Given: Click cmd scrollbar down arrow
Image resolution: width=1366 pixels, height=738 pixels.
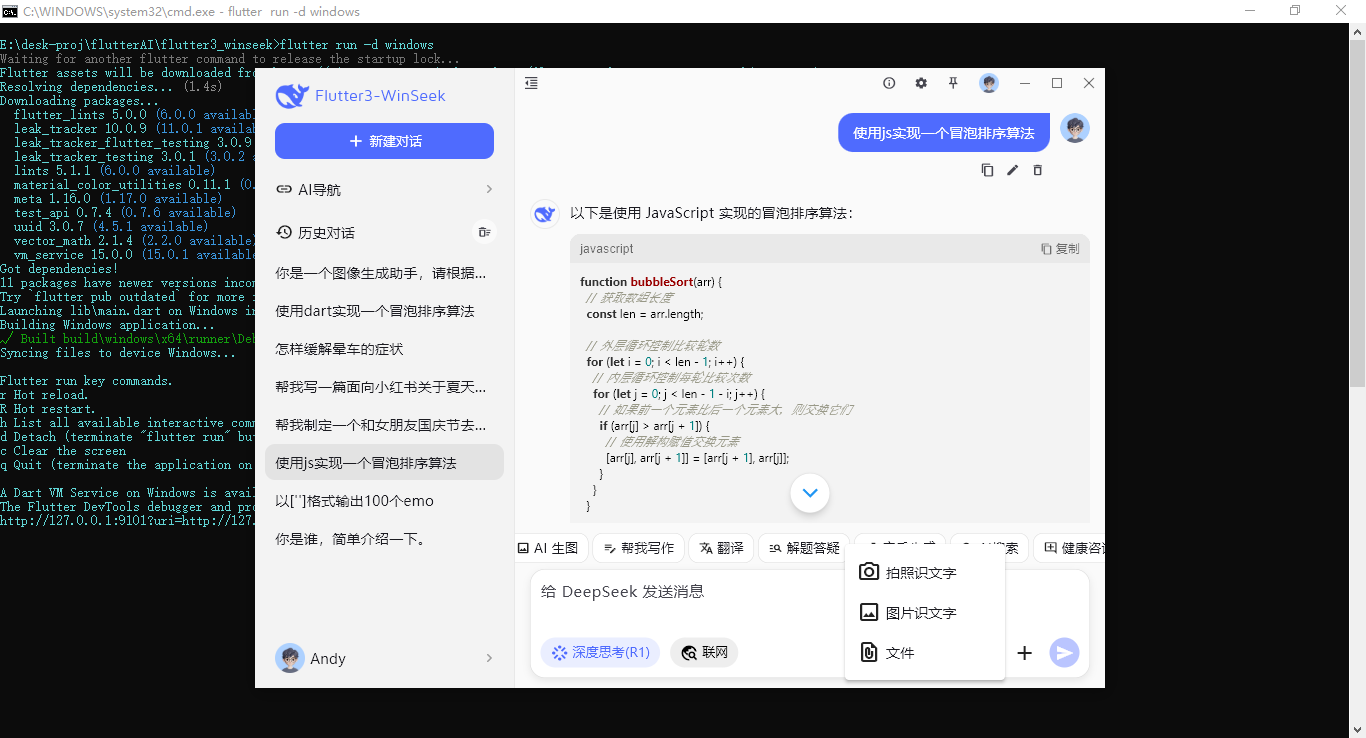Looking at the screenshot, I should [x=1357, y=729].
